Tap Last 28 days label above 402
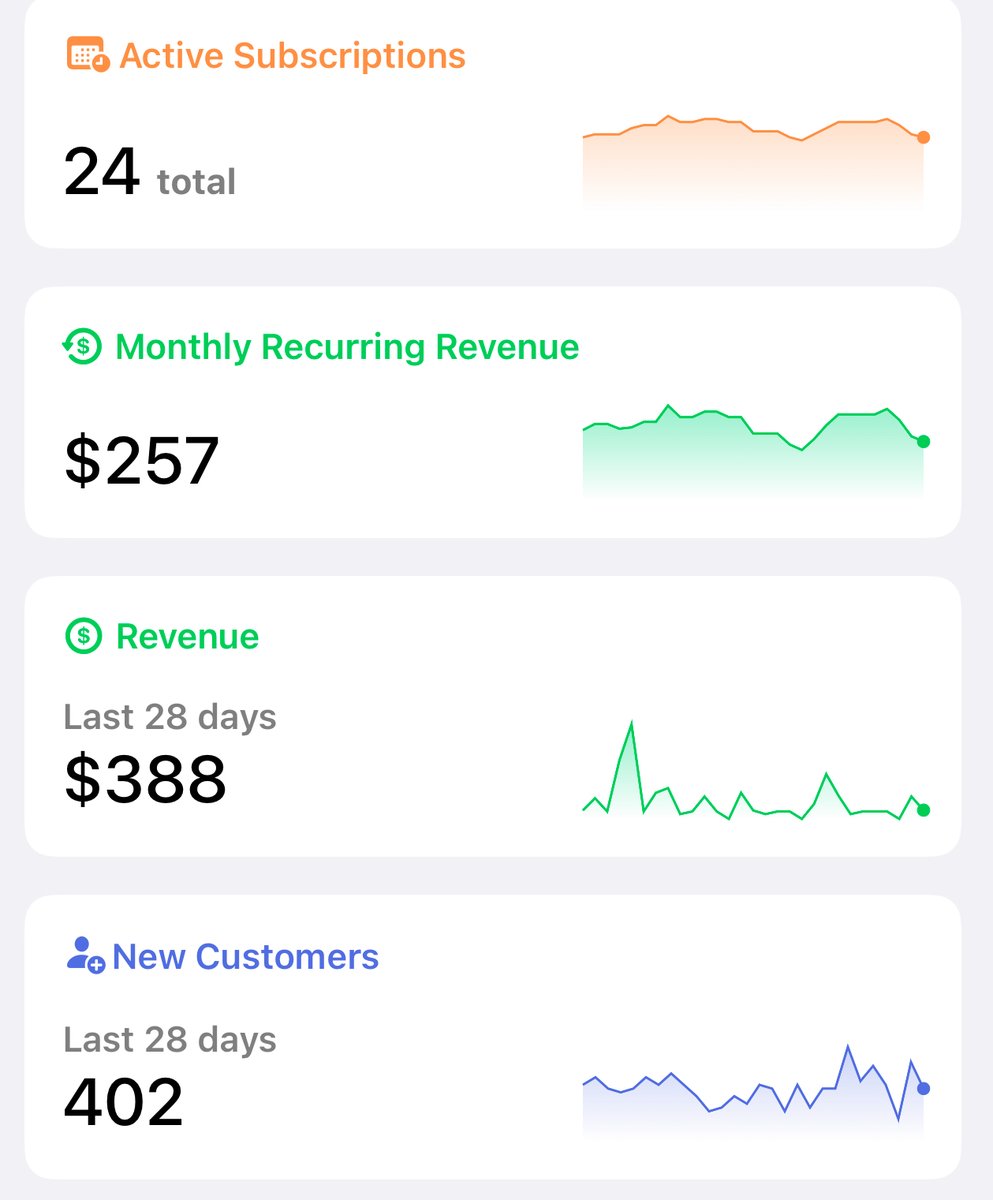Viewport: 993px width, 1200px height. [170, 1039]
